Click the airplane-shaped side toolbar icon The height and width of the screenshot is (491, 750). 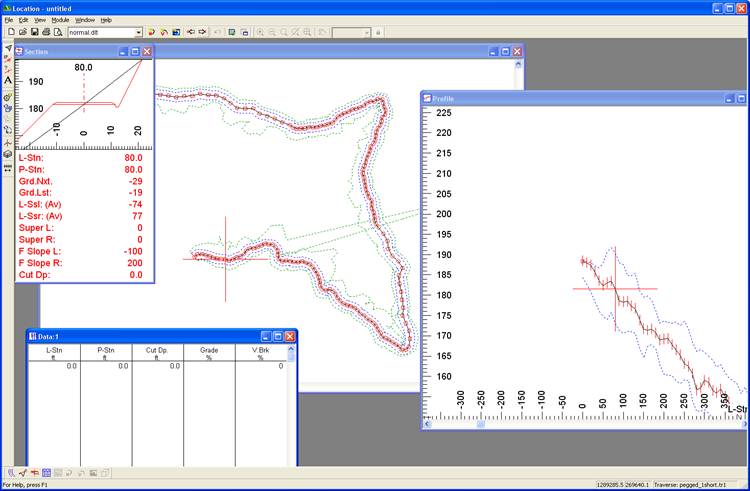pos(8,142)
